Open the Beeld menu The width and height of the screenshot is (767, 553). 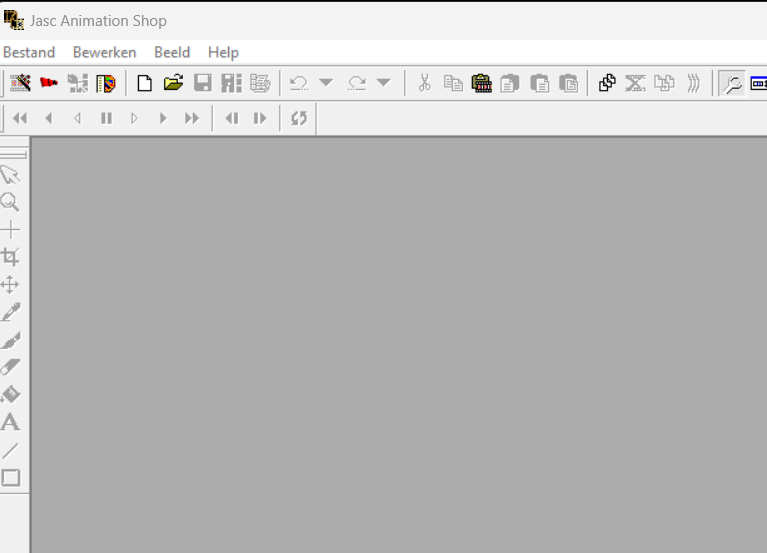(x=172, y=52)
